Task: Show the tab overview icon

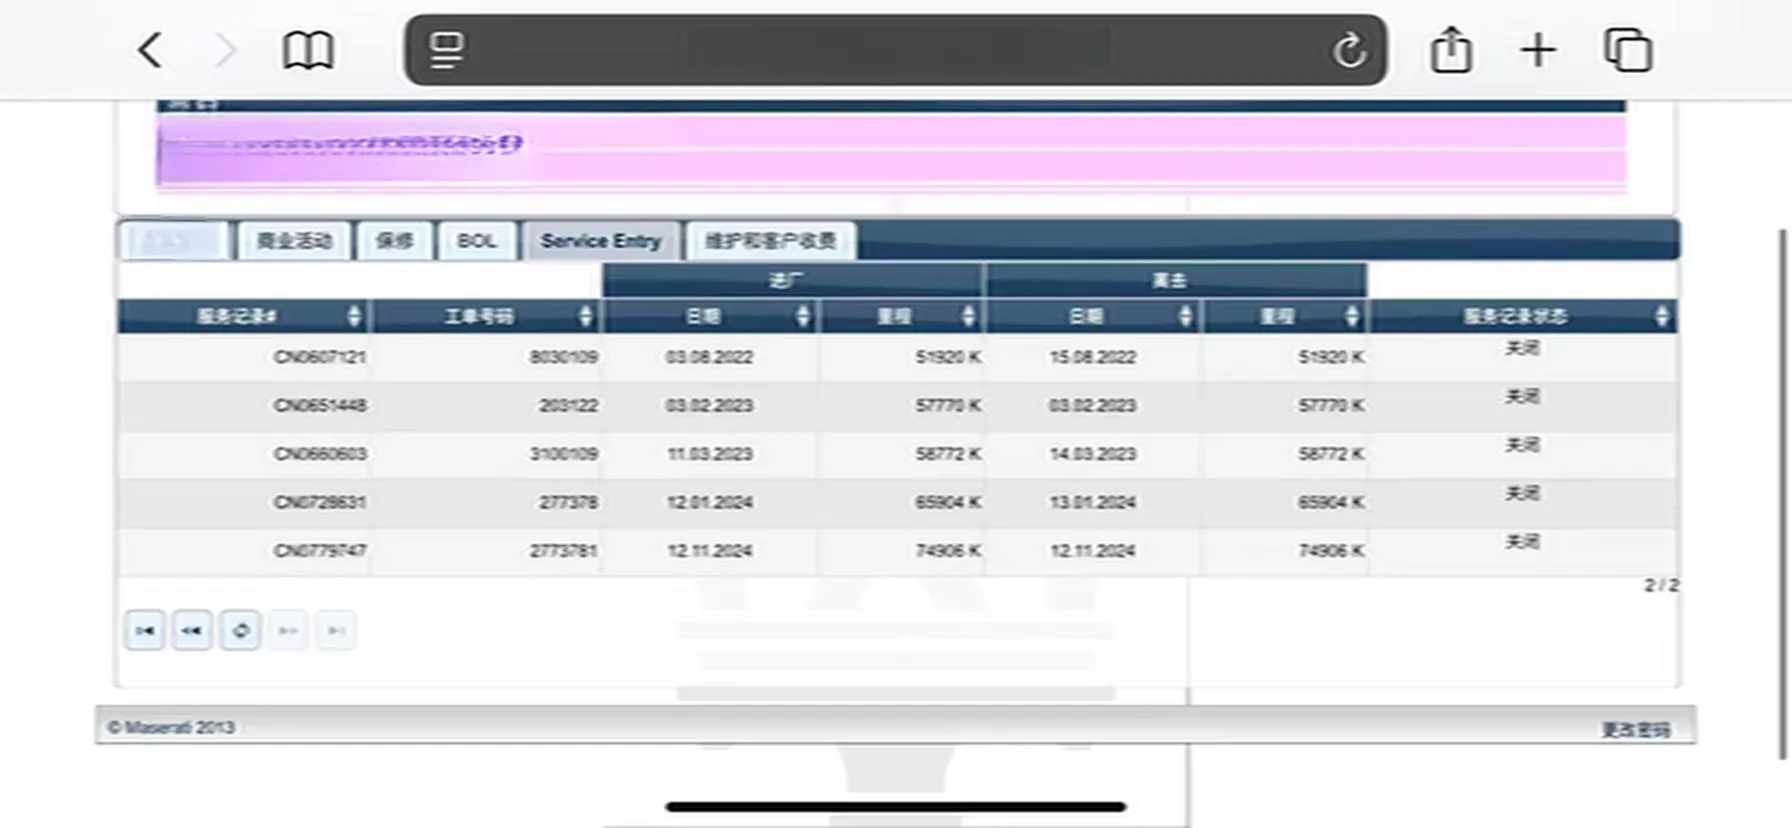Action: (1627, 50)
